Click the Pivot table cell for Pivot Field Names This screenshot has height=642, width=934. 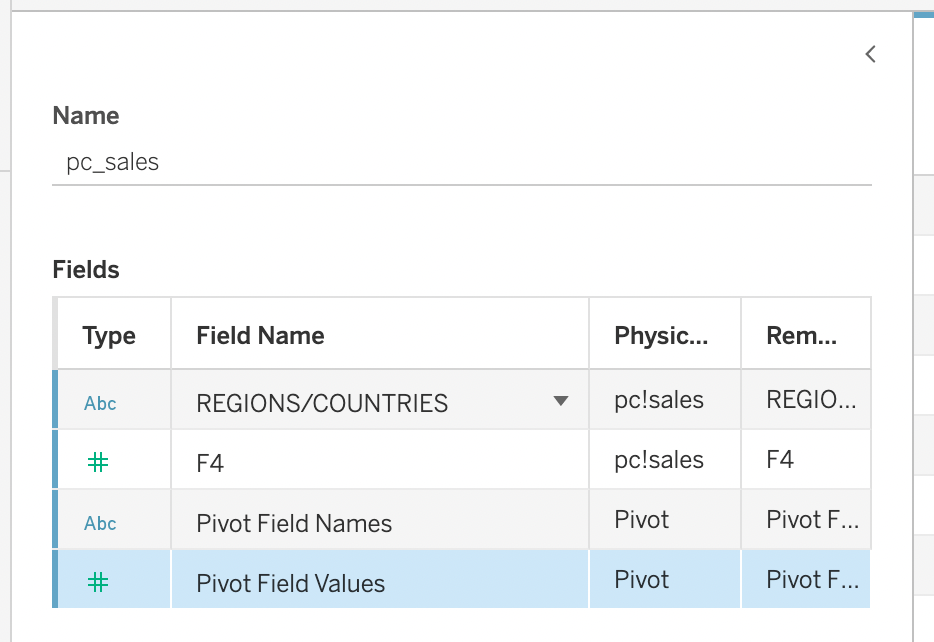[x=642, y=520]
